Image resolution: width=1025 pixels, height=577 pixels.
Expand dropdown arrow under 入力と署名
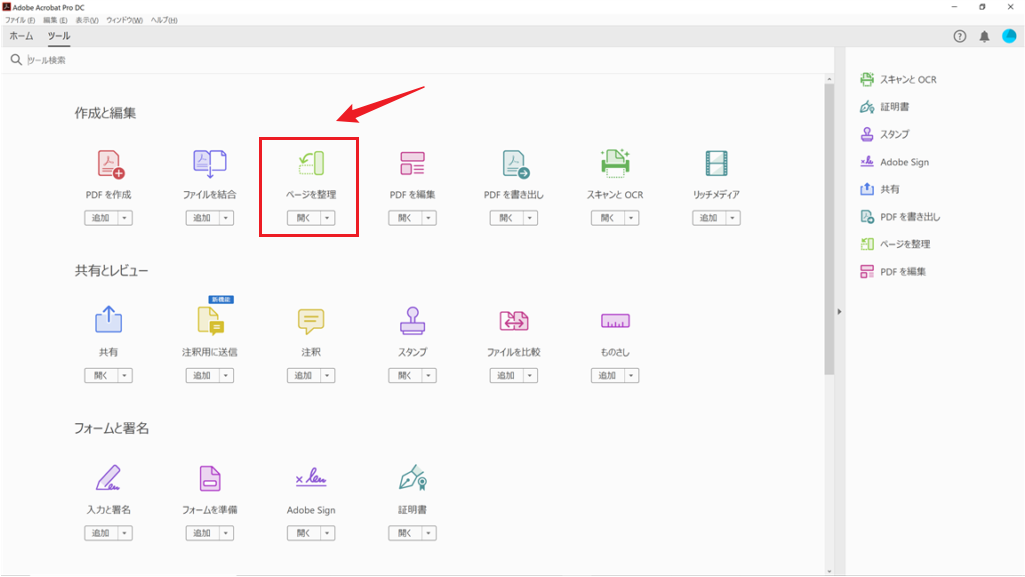tap(125, 533)
